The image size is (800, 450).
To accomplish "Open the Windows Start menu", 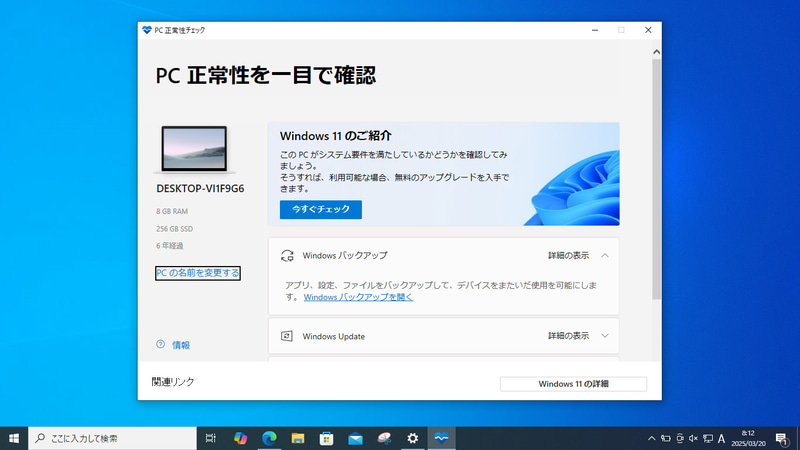I will coord(14,438).
